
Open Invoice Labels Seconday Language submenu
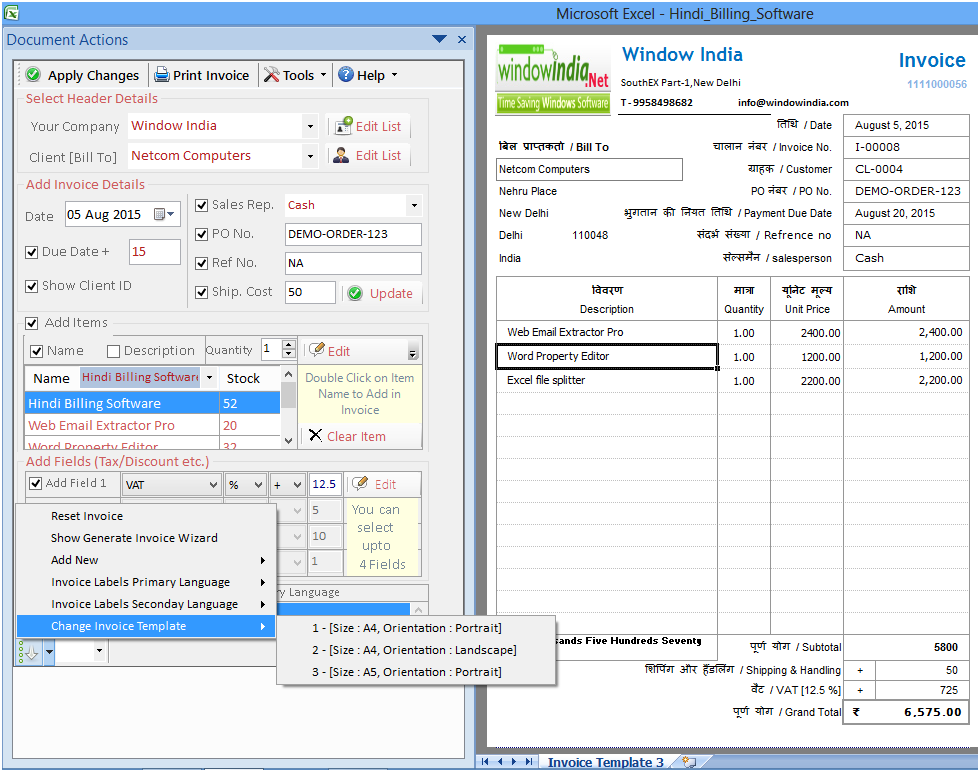click(146, 604)
